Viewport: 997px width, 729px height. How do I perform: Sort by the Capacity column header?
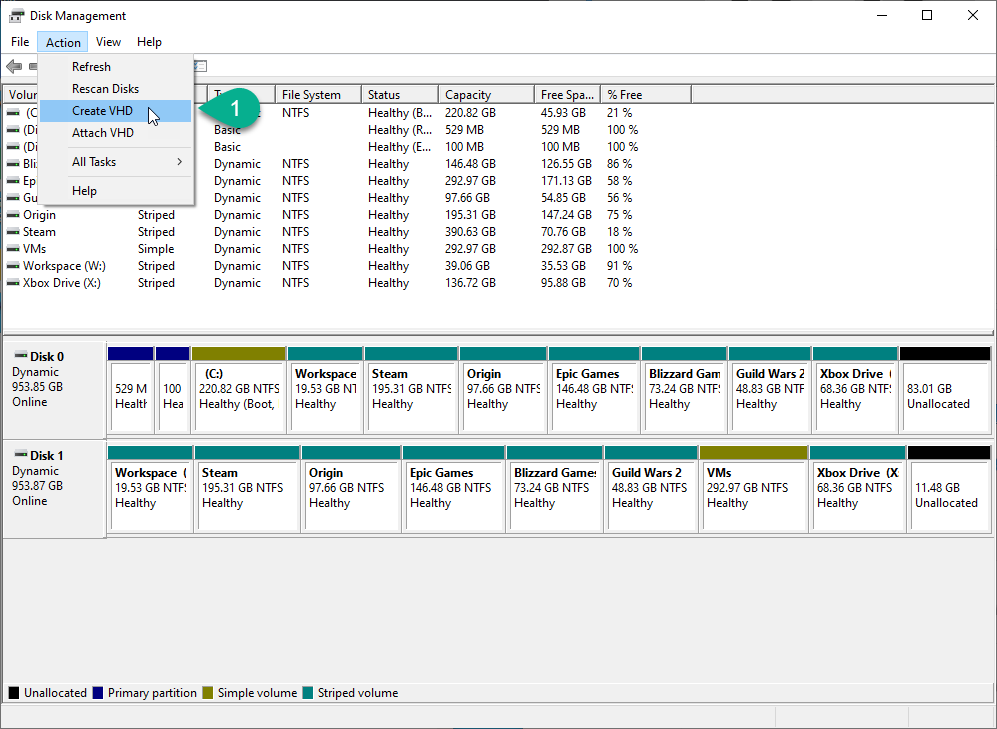(x=485, y=95)
